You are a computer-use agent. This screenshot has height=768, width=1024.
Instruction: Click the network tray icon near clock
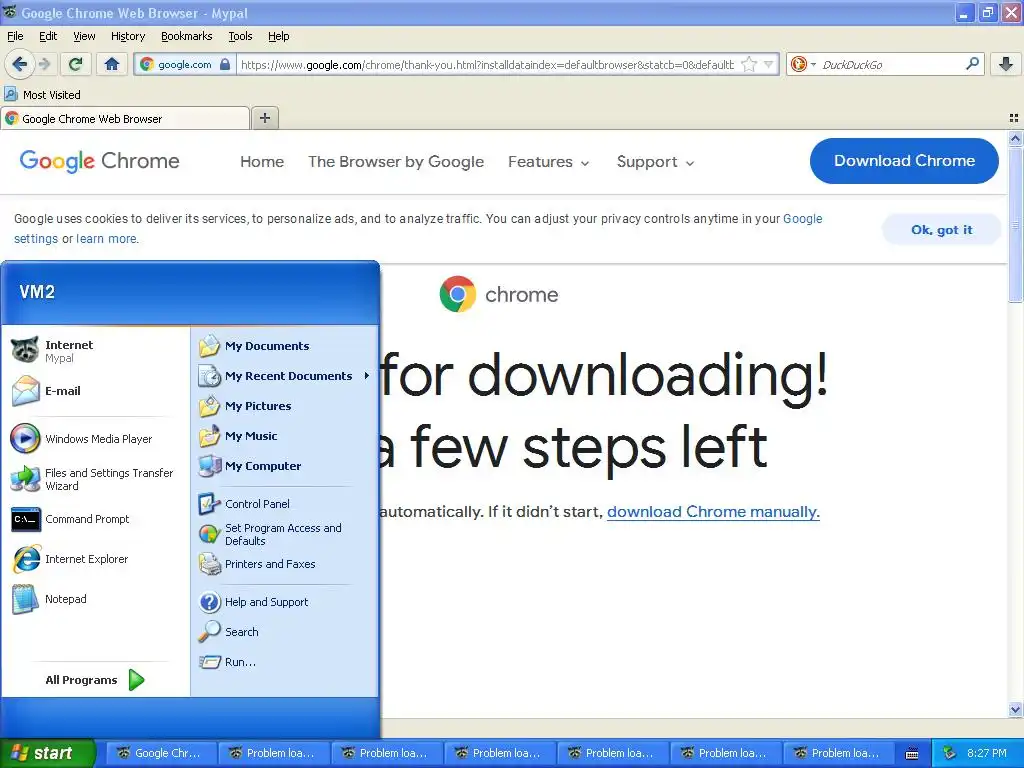[x=950, y=753]
